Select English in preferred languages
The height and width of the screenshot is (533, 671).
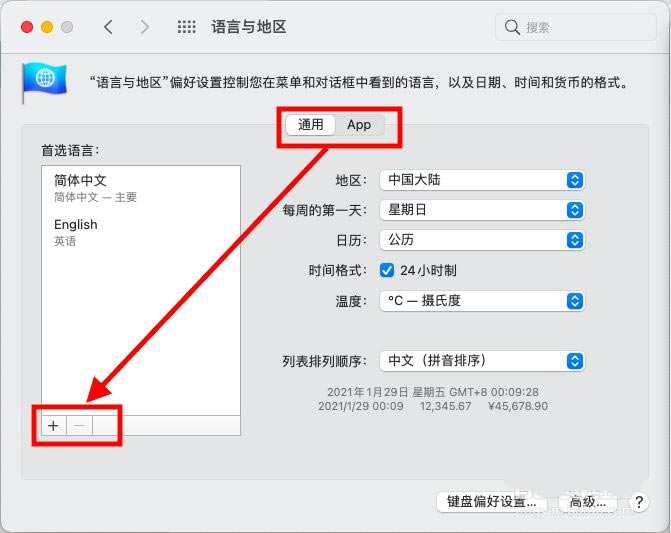[141, 232]
